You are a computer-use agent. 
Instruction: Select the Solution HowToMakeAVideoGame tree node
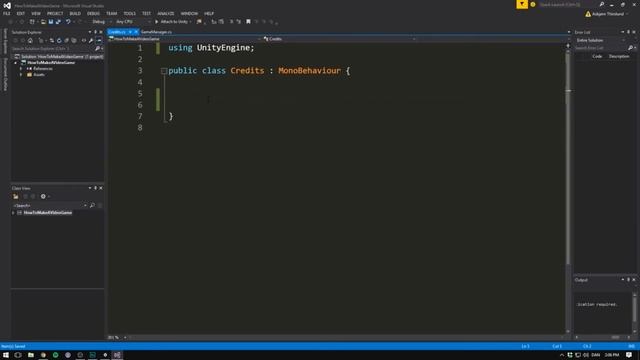point(59,56)
